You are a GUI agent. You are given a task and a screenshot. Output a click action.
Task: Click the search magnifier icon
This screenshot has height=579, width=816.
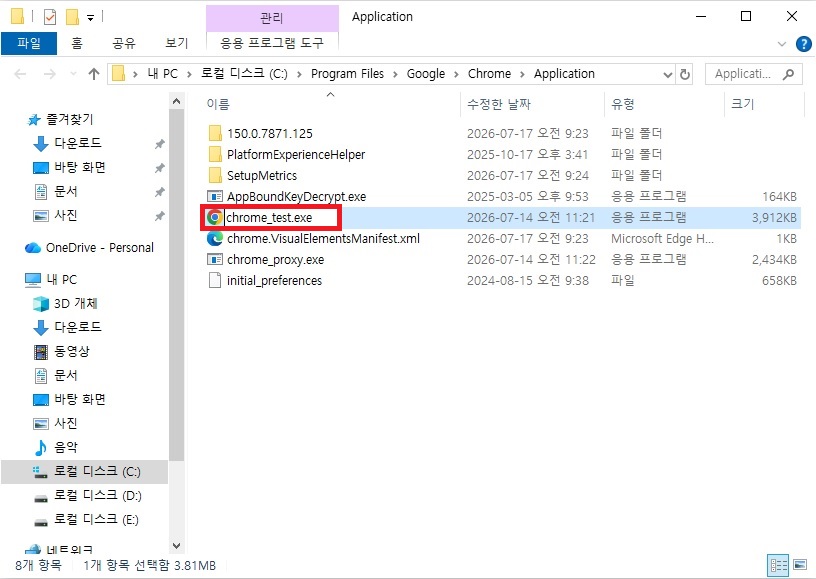(x=789, y=74)
